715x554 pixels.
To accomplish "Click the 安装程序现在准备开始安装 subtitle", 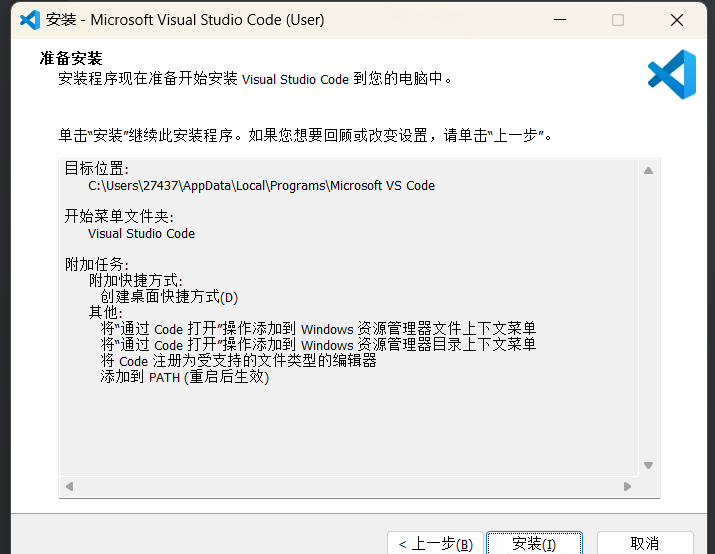I will [255, 78].
